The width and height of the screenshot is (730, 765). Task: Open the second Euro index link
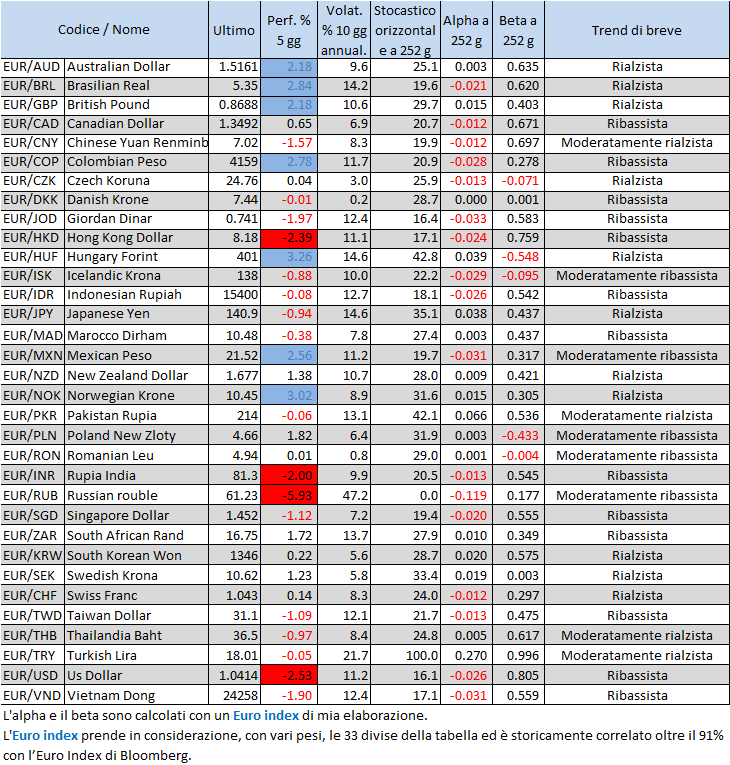point(45,736)
